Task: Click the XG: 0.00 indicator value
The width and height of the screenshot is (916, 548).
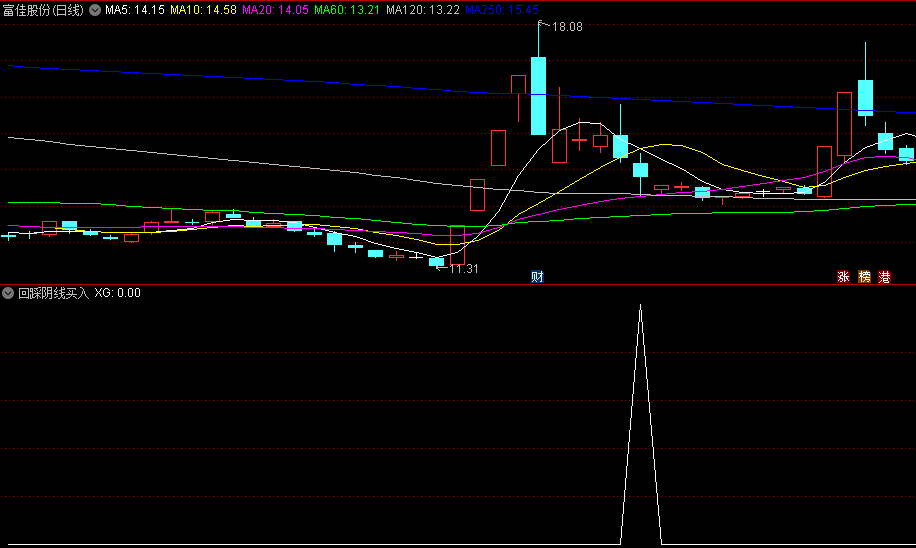Action: [x=117, y=293]
